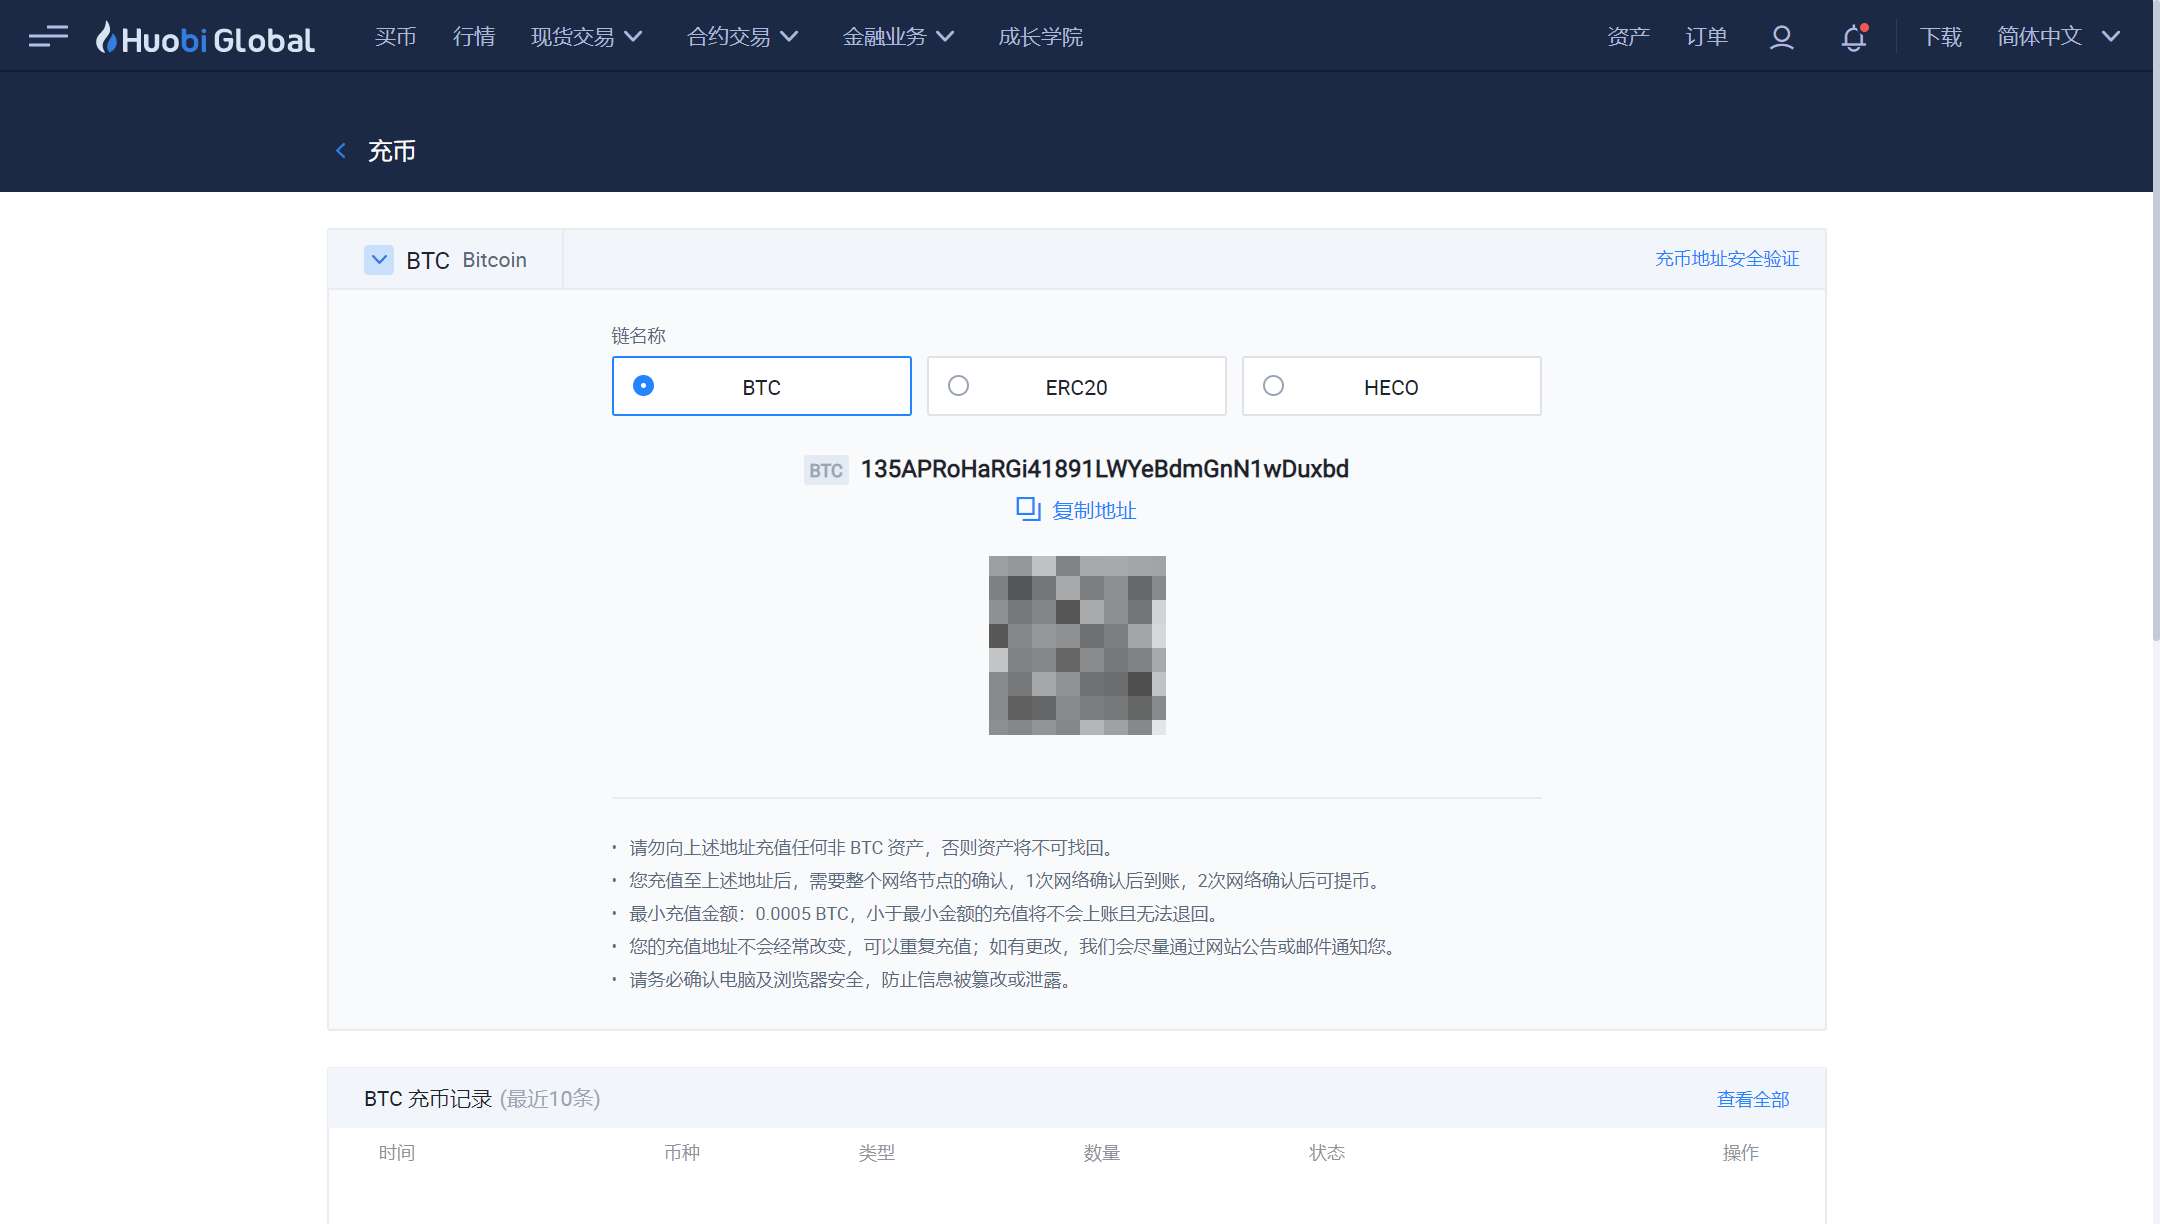Click the 充币地址安全验证 link
2160x1224 pixels.
tap(1727, 259)
